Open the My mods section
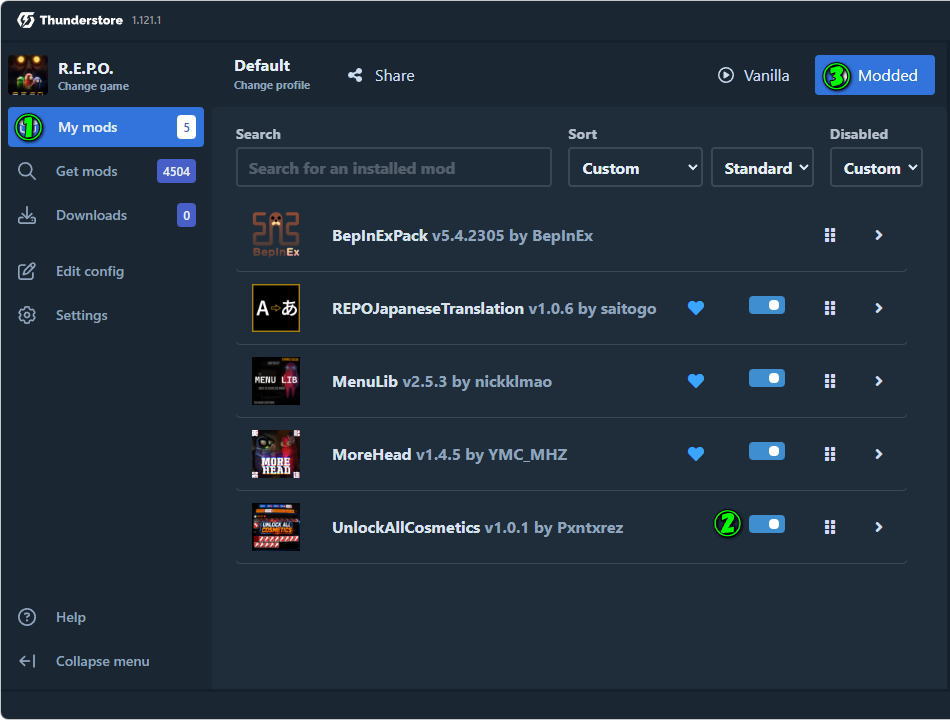 [x=106, y=127]
